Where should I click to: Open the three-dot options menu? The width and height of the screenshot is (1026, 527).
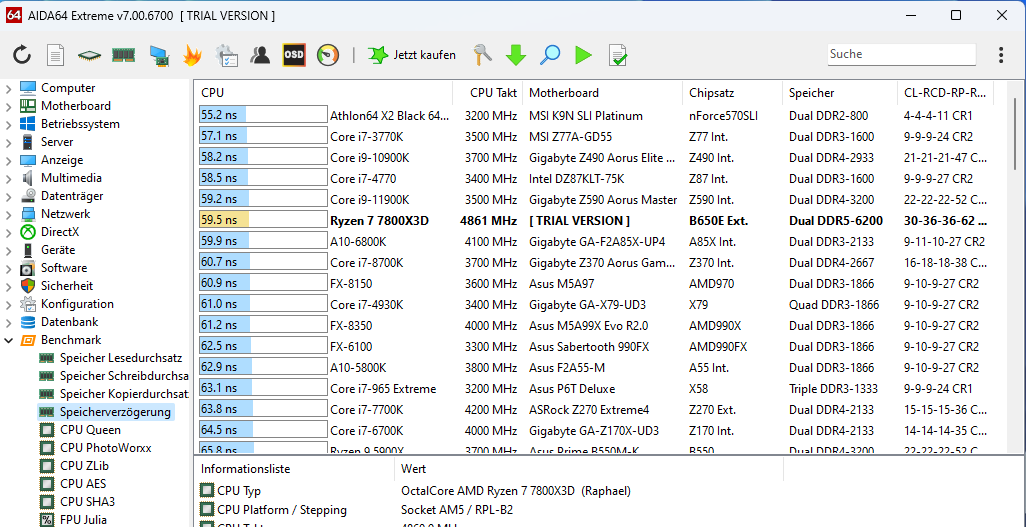(1001, 55)
